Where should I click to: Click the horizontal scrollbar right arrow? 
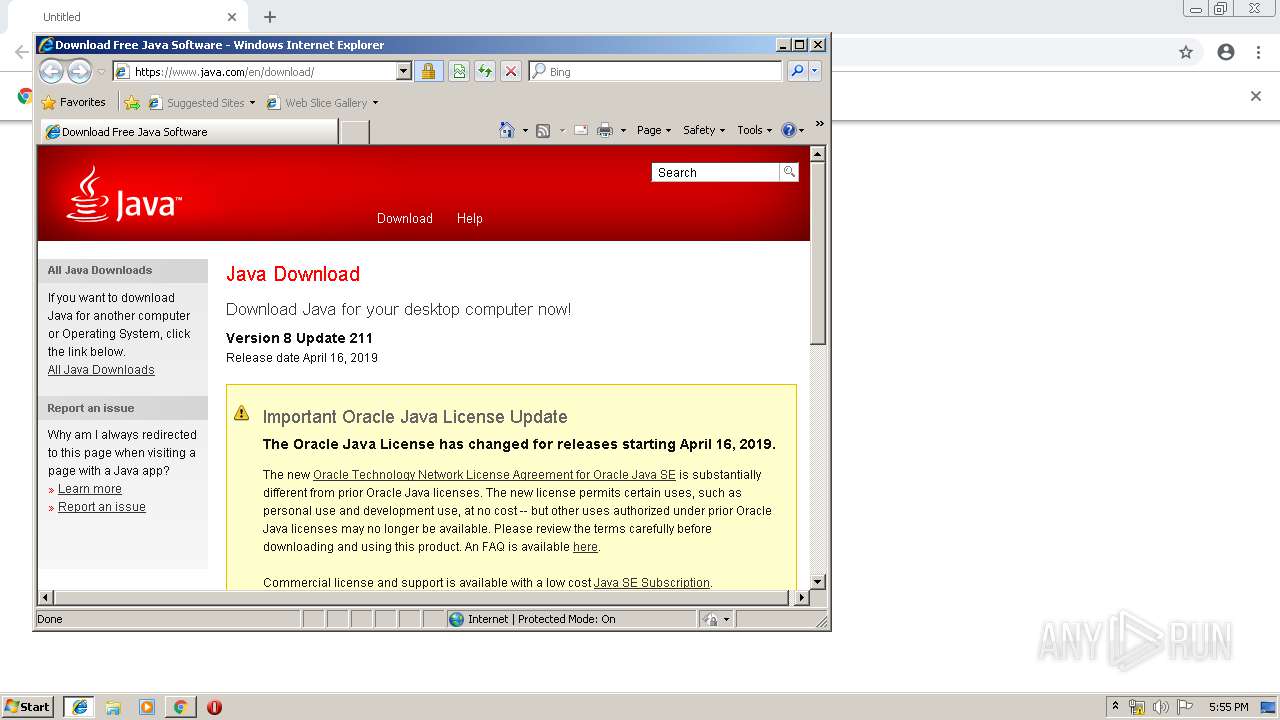pyautogui.click(x=801, y=597)
